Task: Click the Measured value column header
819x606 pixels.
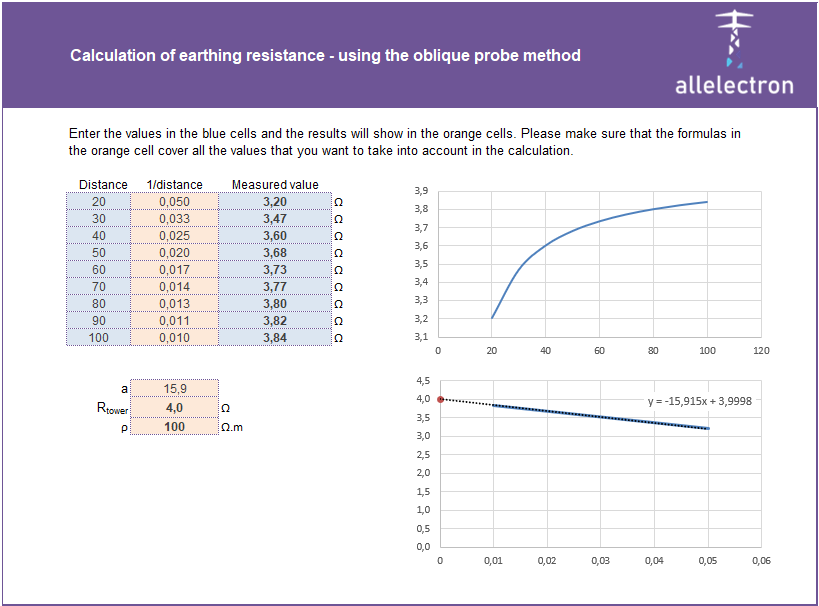Action: tap(275, 185)
